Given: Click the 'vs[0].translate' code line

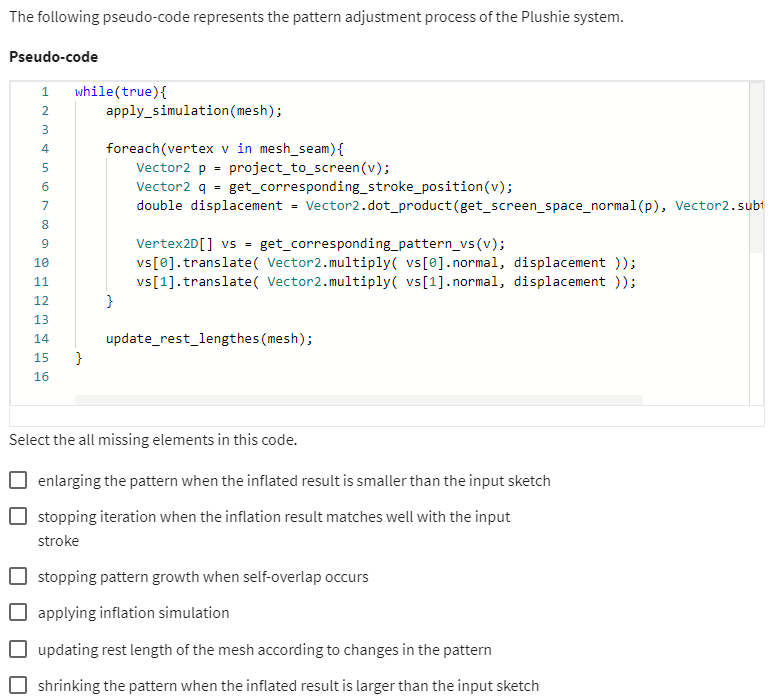Looking at the screenshot, I should [x=386, y=262].
